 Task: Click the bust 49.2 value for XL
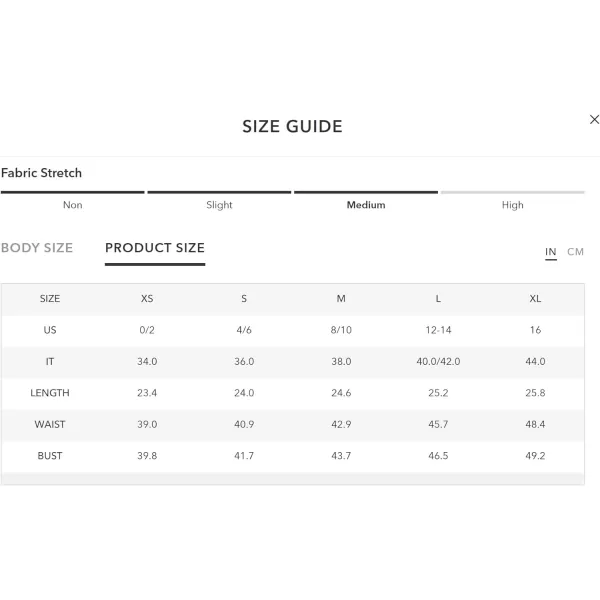point(535,456)
